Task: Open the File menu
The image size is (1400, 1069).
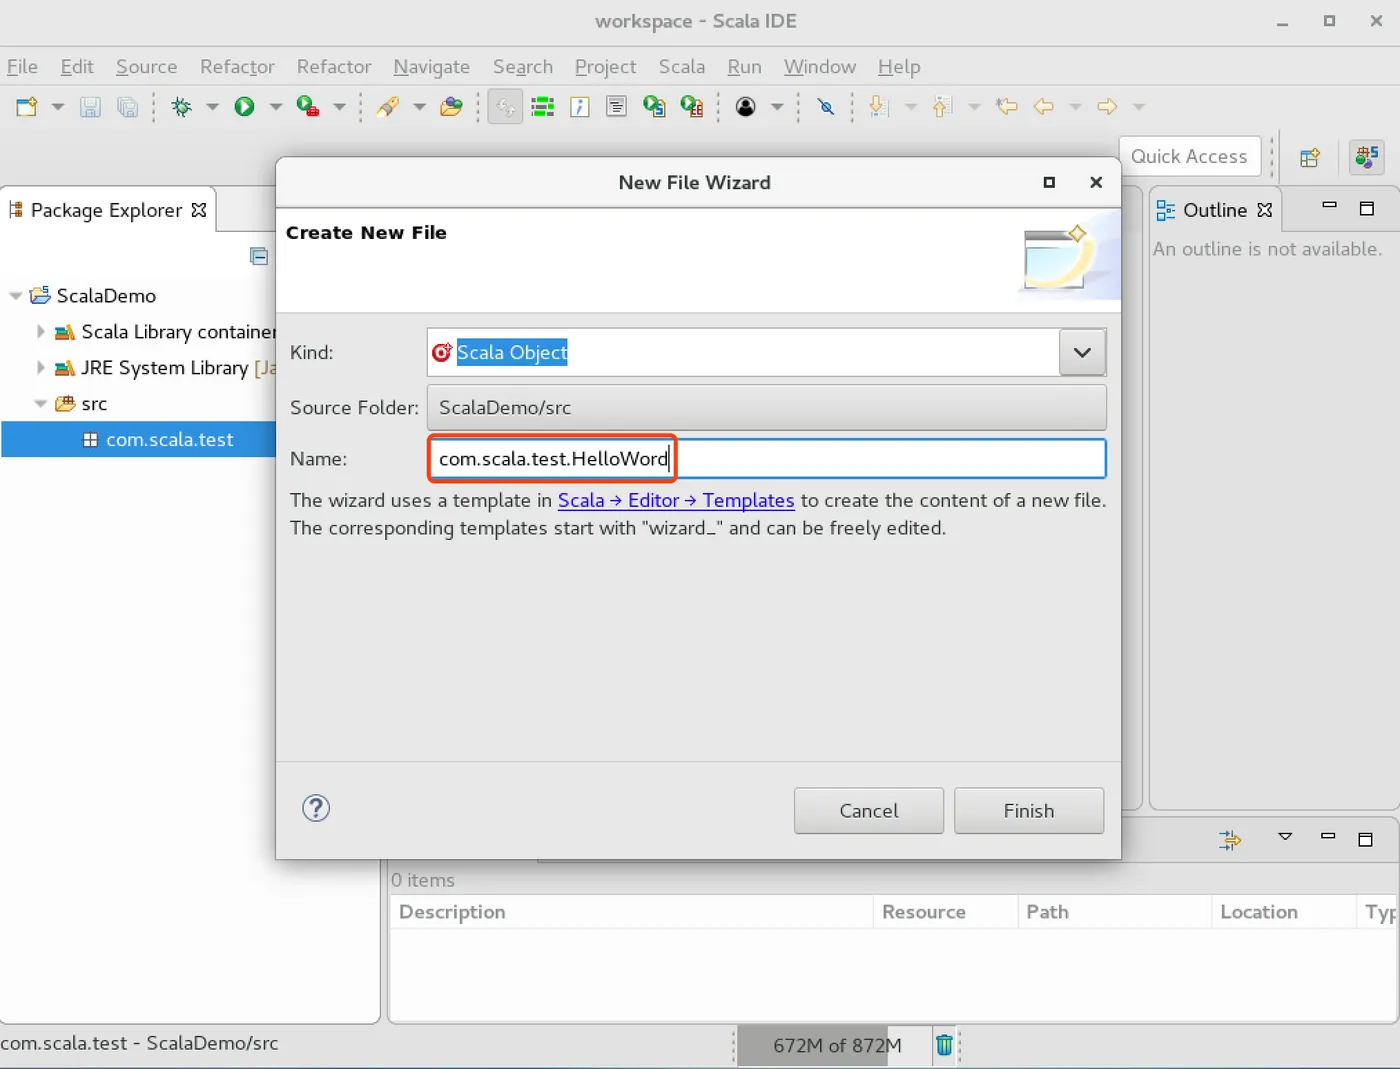Action: pos(22,67)
